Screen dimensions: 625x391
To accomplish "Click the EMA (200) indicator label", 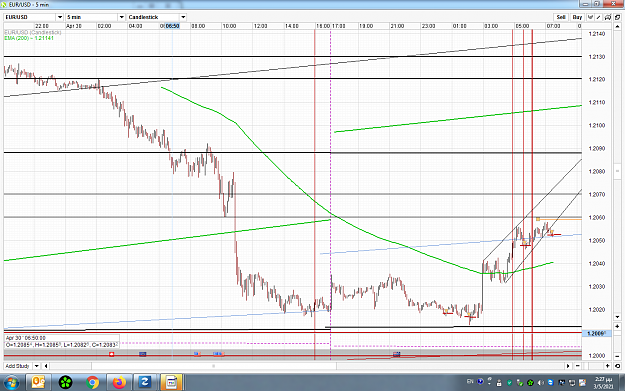I will click(x=29, y=38).
